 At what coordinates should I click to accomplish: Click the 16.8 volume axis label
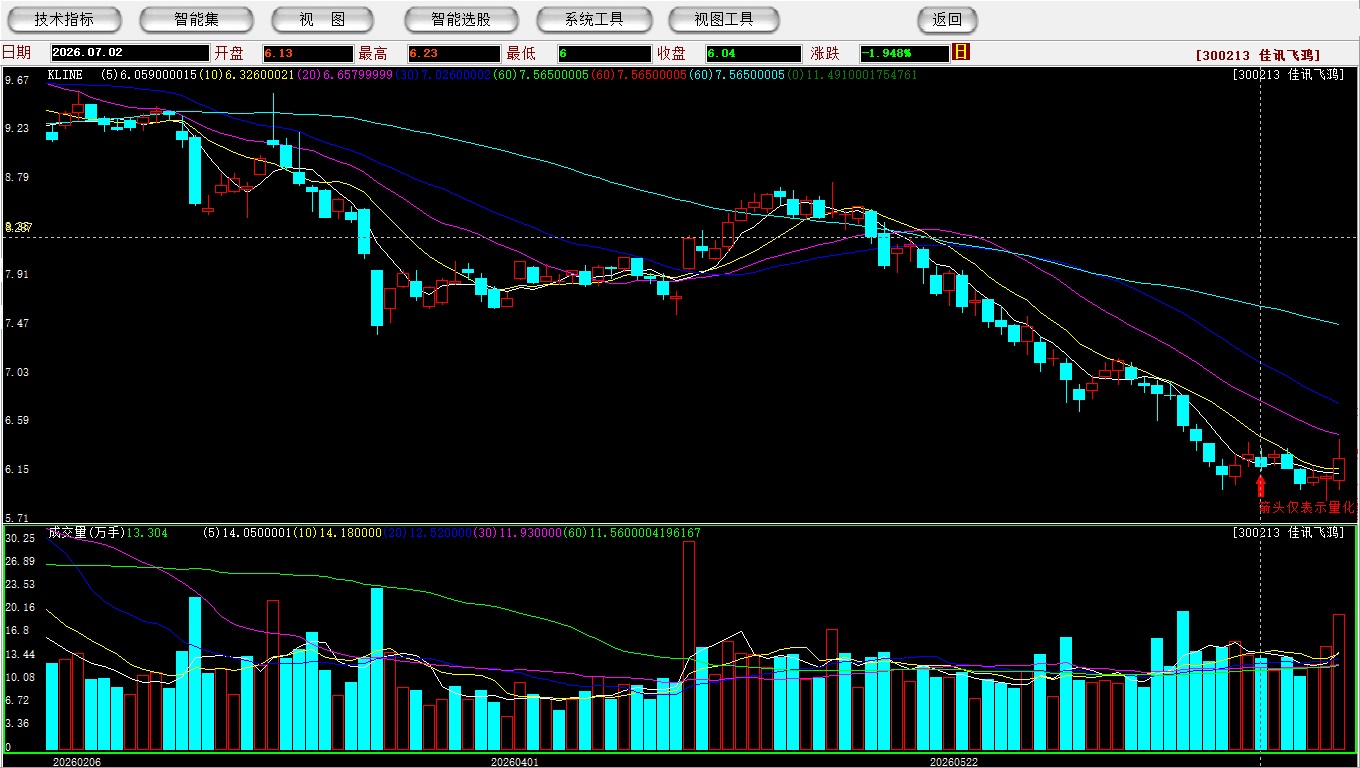point(19,631)
